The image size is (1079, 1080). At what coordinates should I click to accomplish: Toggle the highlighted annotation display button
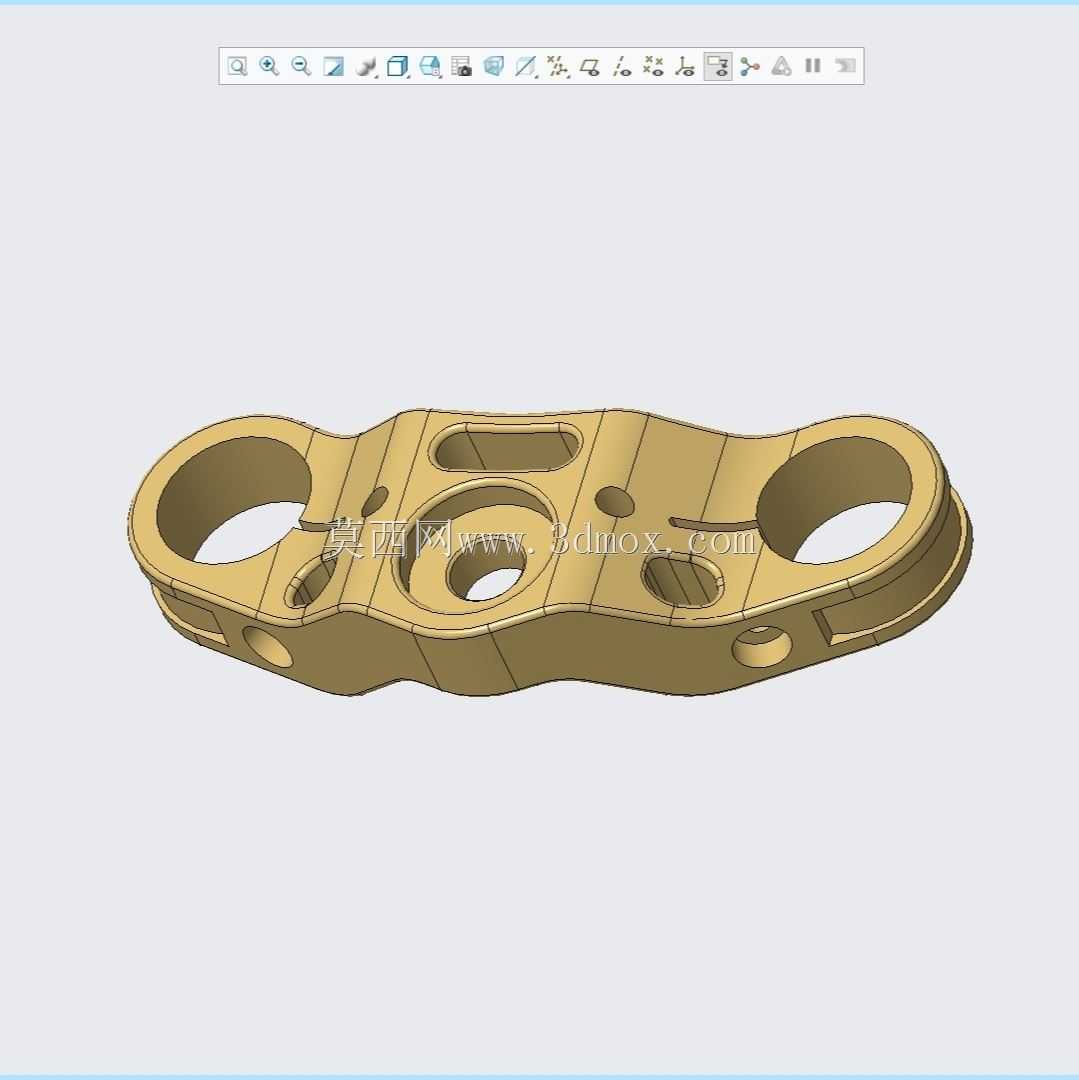[x=717, y=66]
